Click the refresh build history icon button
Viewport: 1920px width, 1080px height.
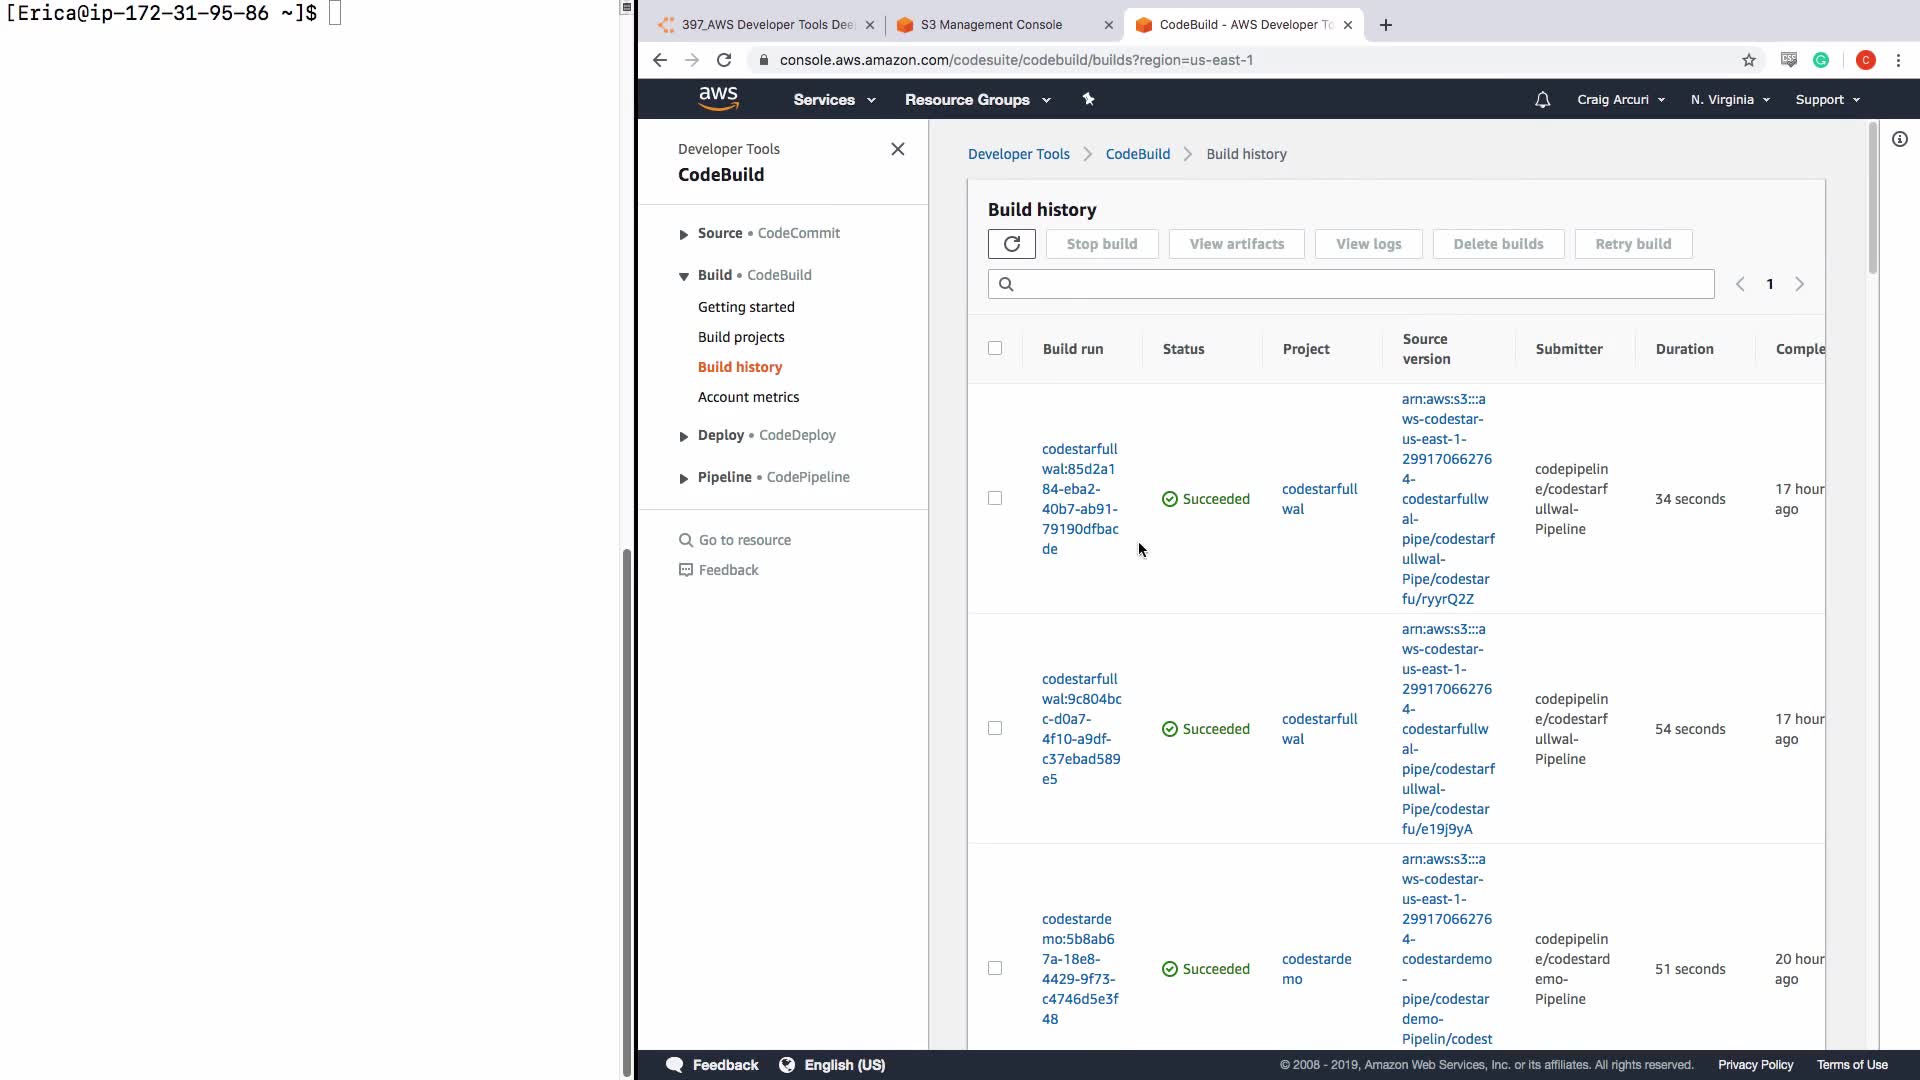tap(1011, 244)
